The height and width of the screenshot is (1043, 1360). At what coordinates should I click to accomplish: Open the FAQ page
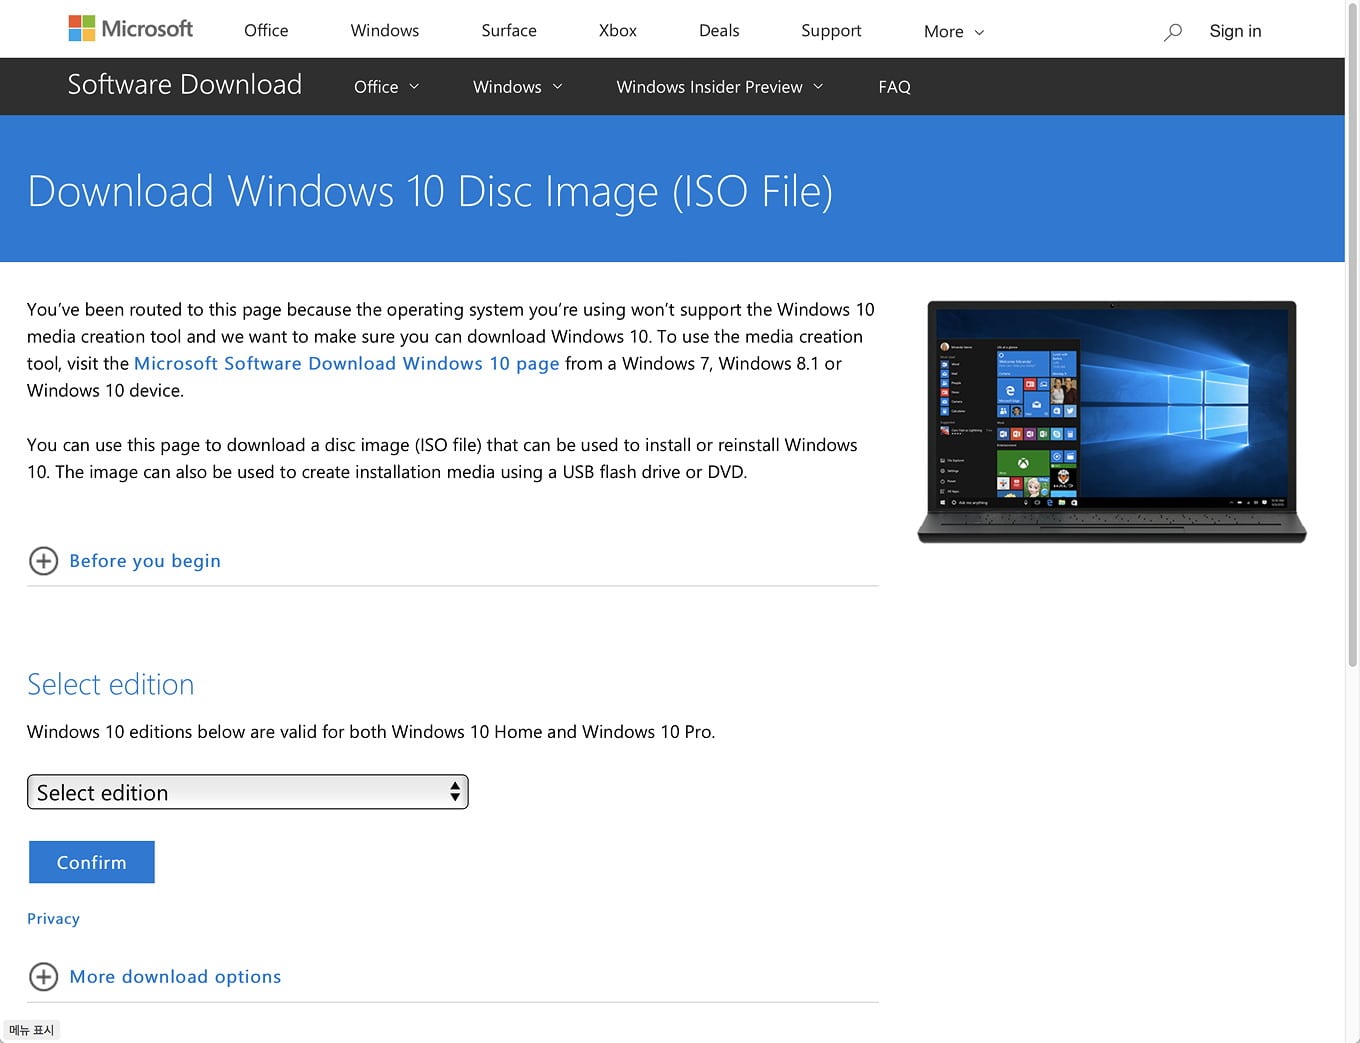click(x=895, y=87)
